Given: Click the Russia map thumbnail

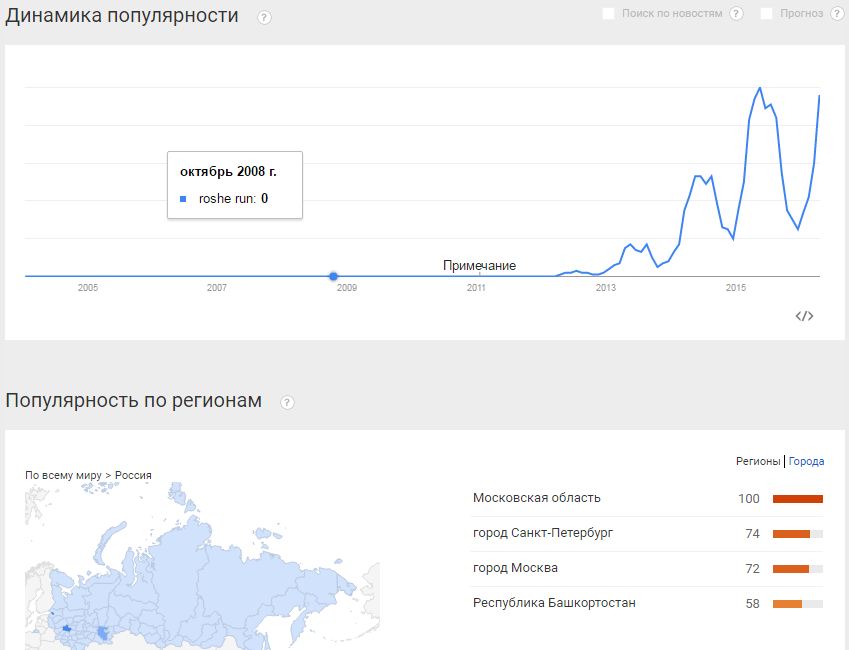Looking at the screenshot, I should click(203, 566).
